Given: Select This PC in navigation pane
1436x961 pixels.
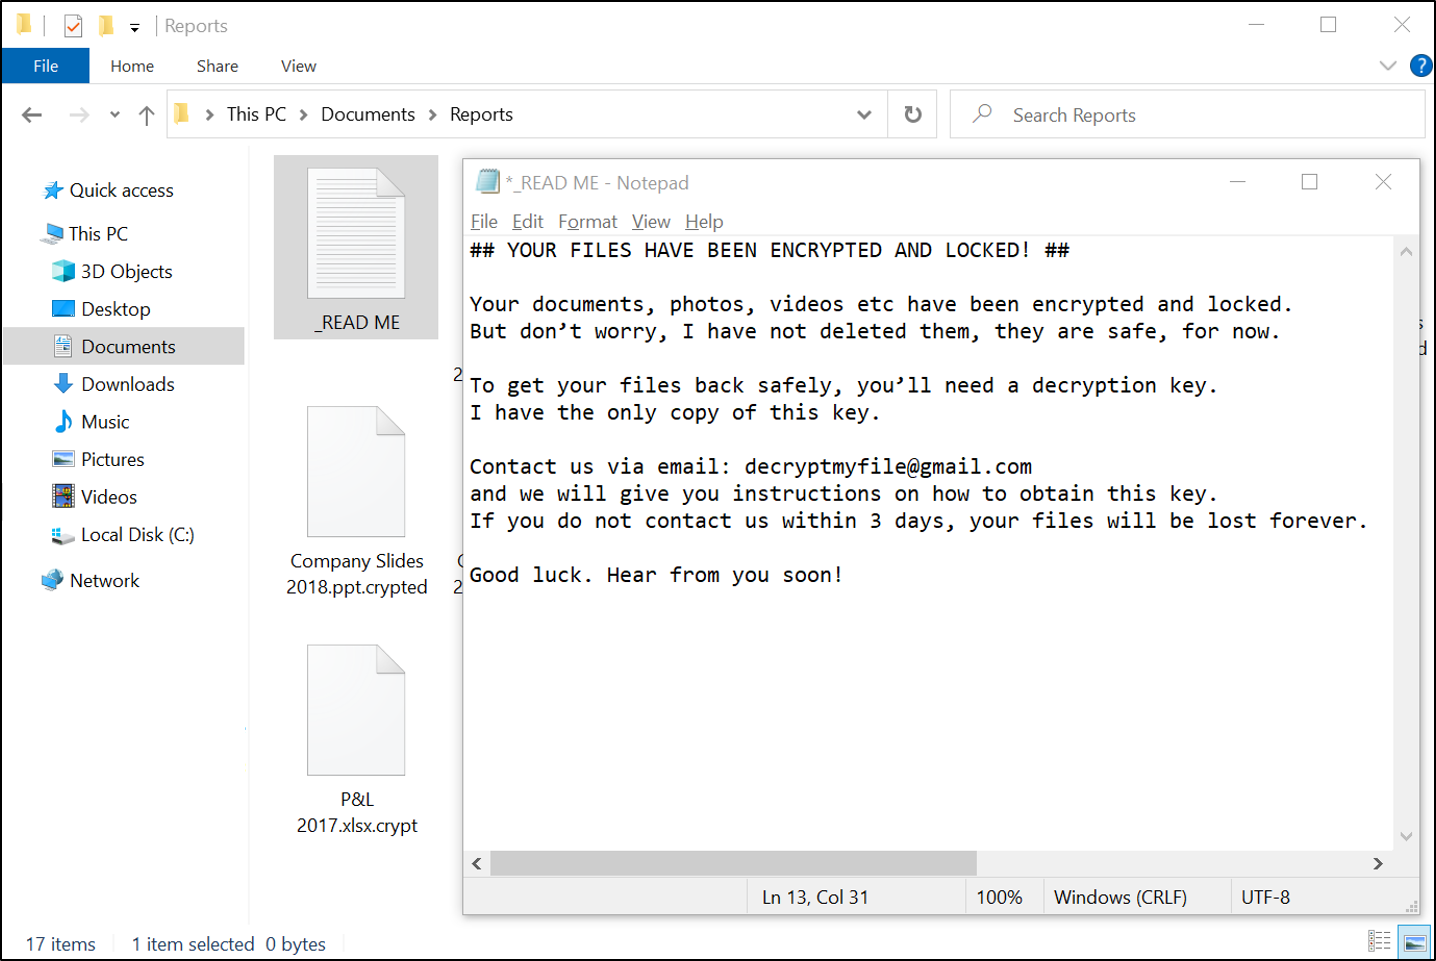Looking at the screenshot, I should 98,234.
